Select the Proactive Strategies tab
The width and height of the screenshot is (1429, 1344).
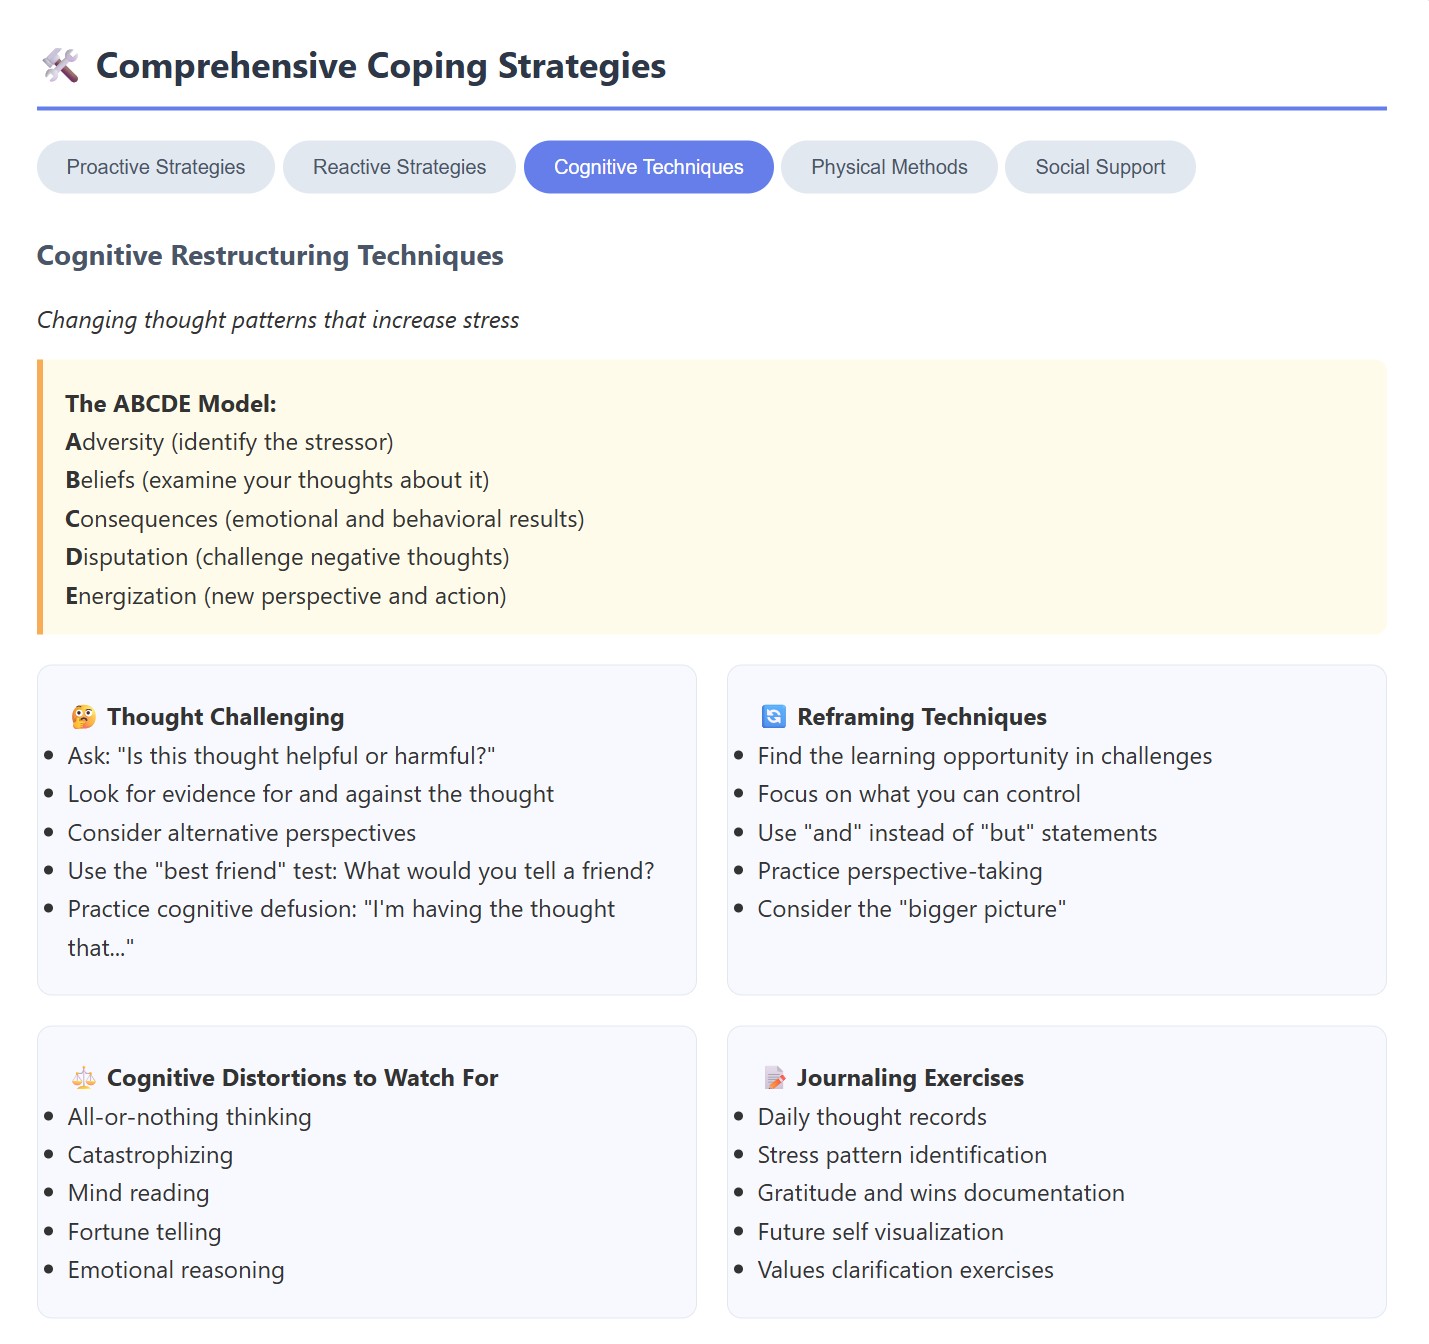(x=154, y=167)
